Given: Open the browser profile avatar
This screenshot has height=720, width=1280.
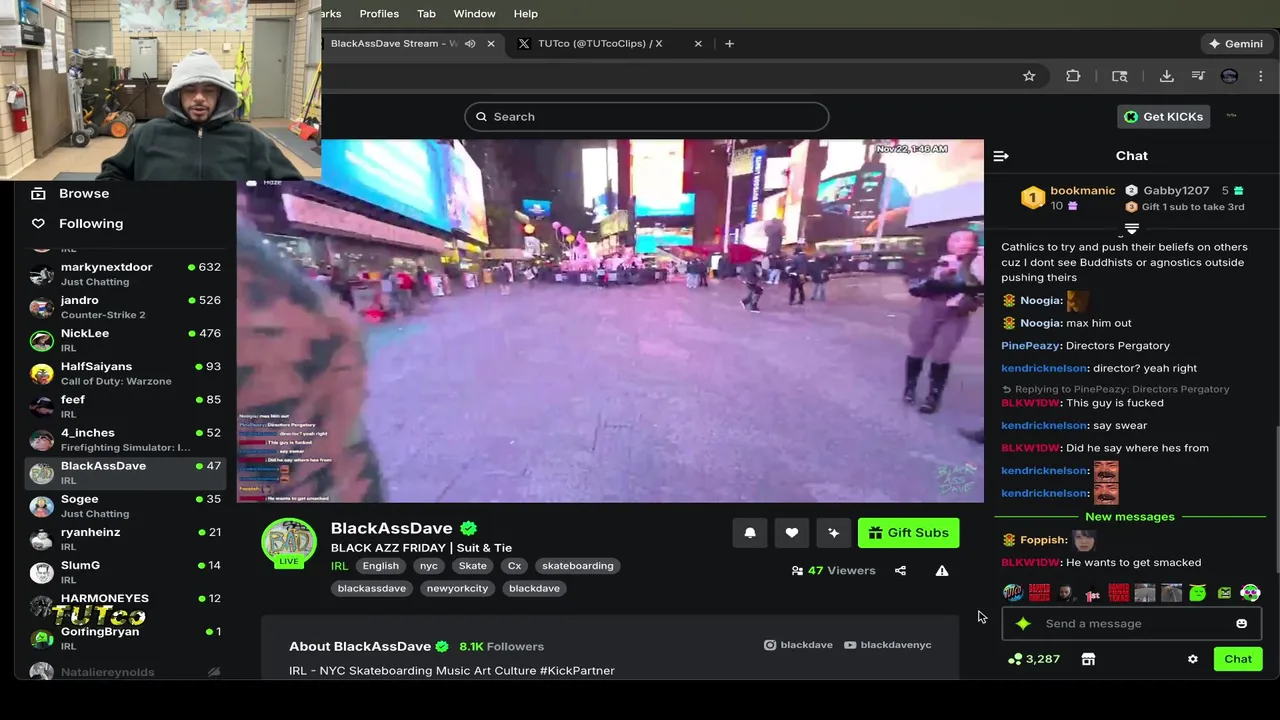Looking at the screenshot, I should 1230,76.
